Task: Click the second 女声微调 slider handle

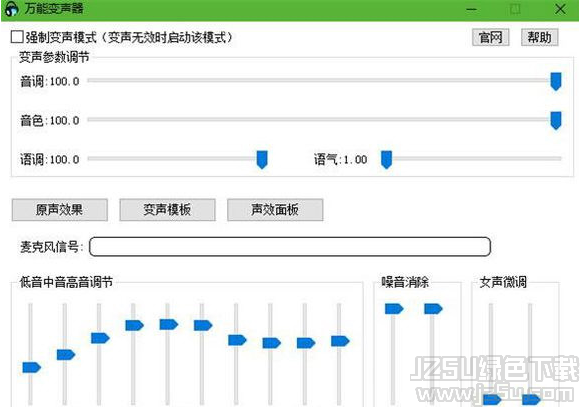Action: point(531,400)
